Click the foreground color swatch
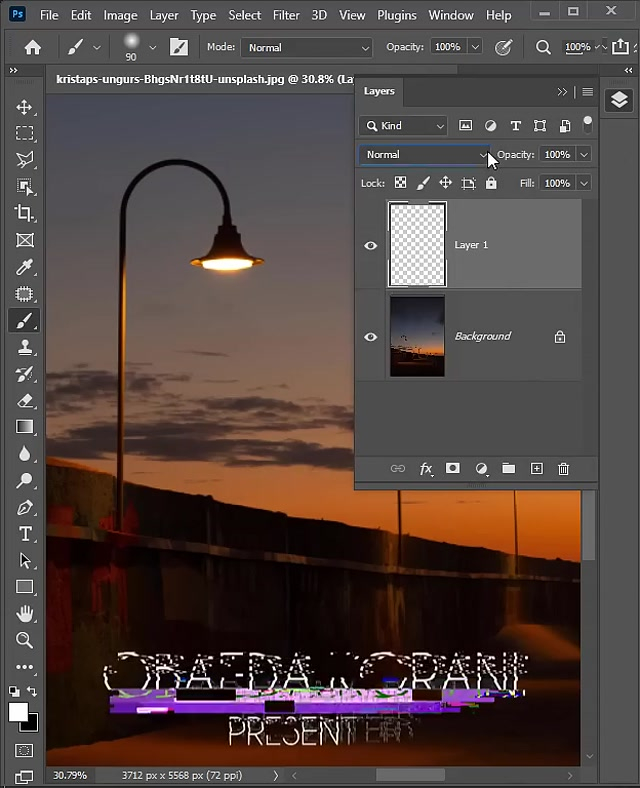 click(x=18, y=712)
